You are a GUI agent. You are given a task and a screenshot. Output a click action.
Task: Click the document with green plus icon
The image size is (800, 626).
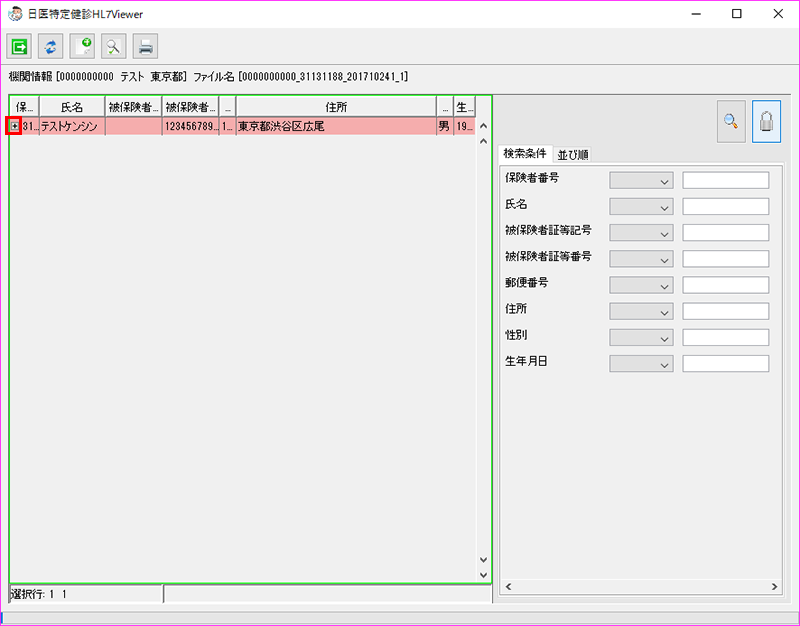click(82, 46)
